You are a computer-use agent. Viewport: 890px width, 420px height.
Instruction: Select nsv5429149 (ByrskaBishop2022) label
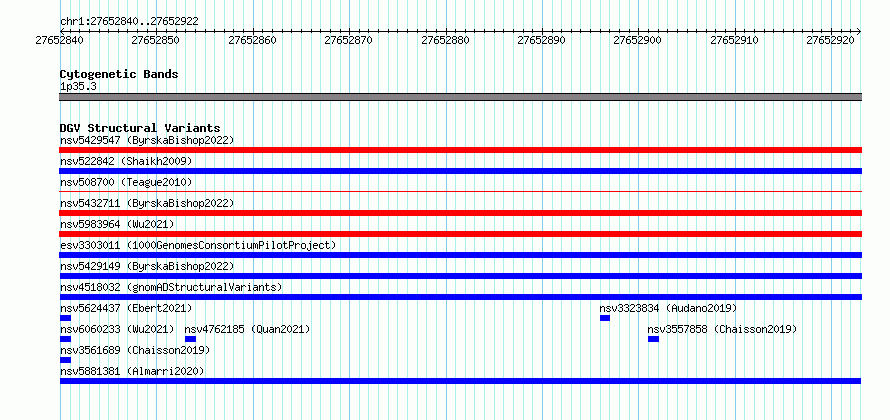[x=147, y=266]
